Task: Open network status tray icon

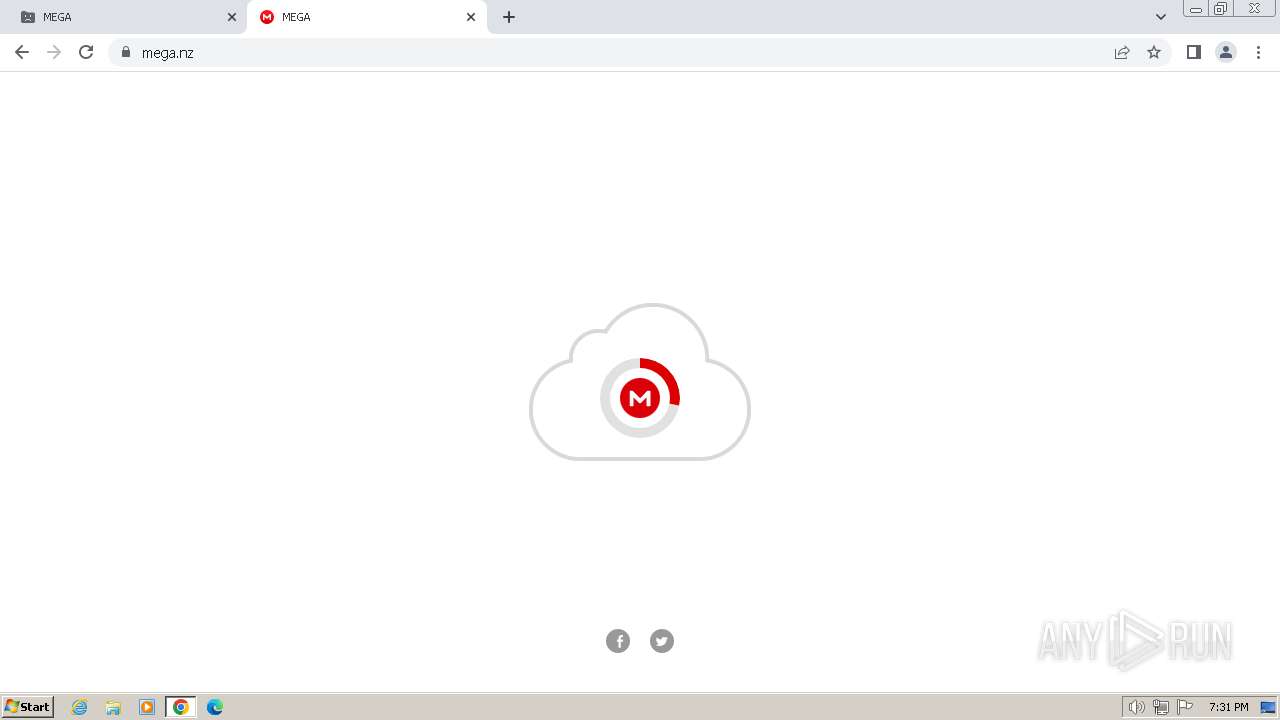Action: pyautogui.click(x=1161, y=707)
